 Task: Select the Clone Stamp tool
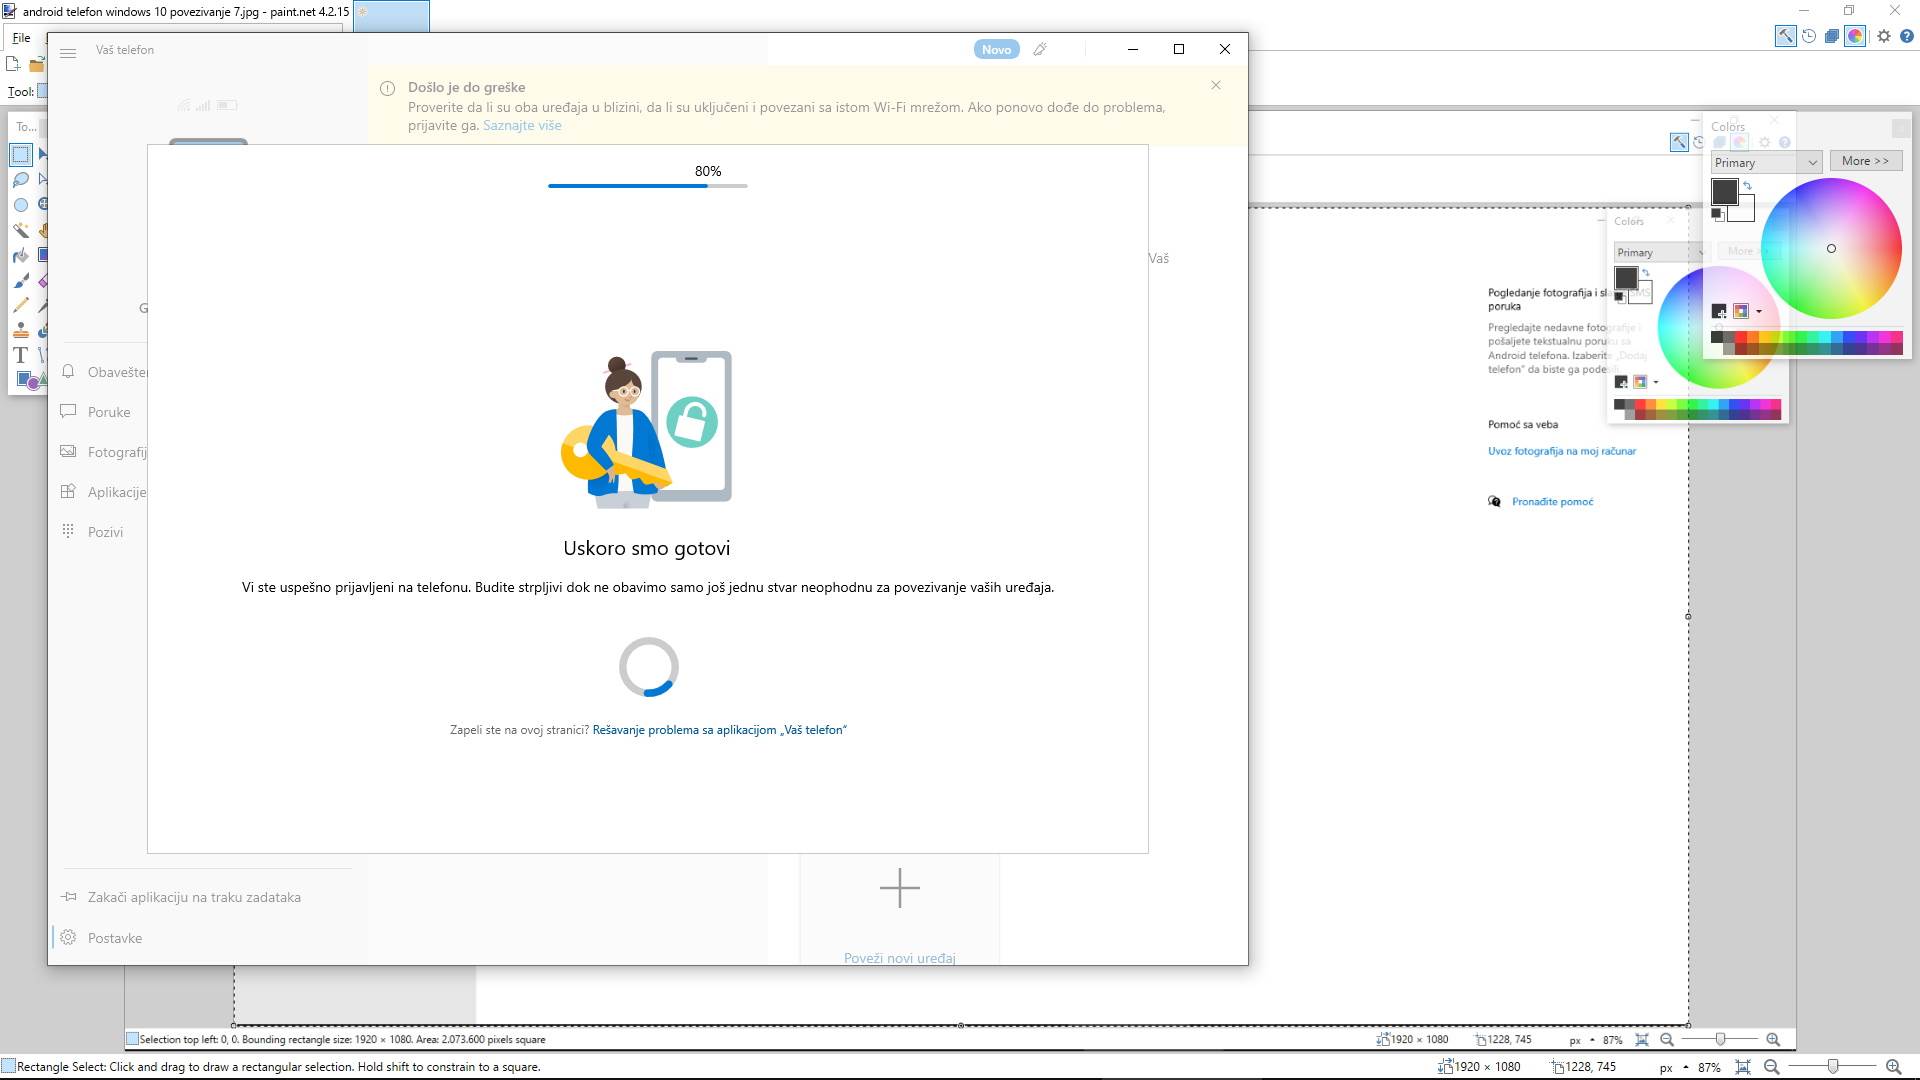20,329
